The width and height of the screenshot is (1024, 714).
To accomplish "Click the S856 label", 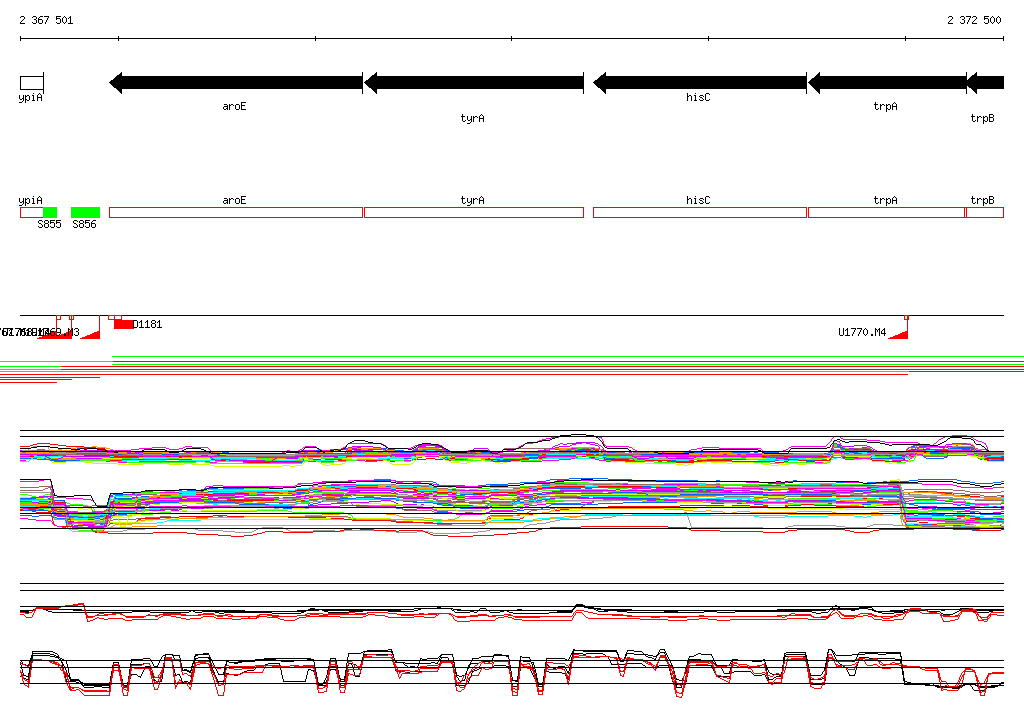I will coord(84,224).
